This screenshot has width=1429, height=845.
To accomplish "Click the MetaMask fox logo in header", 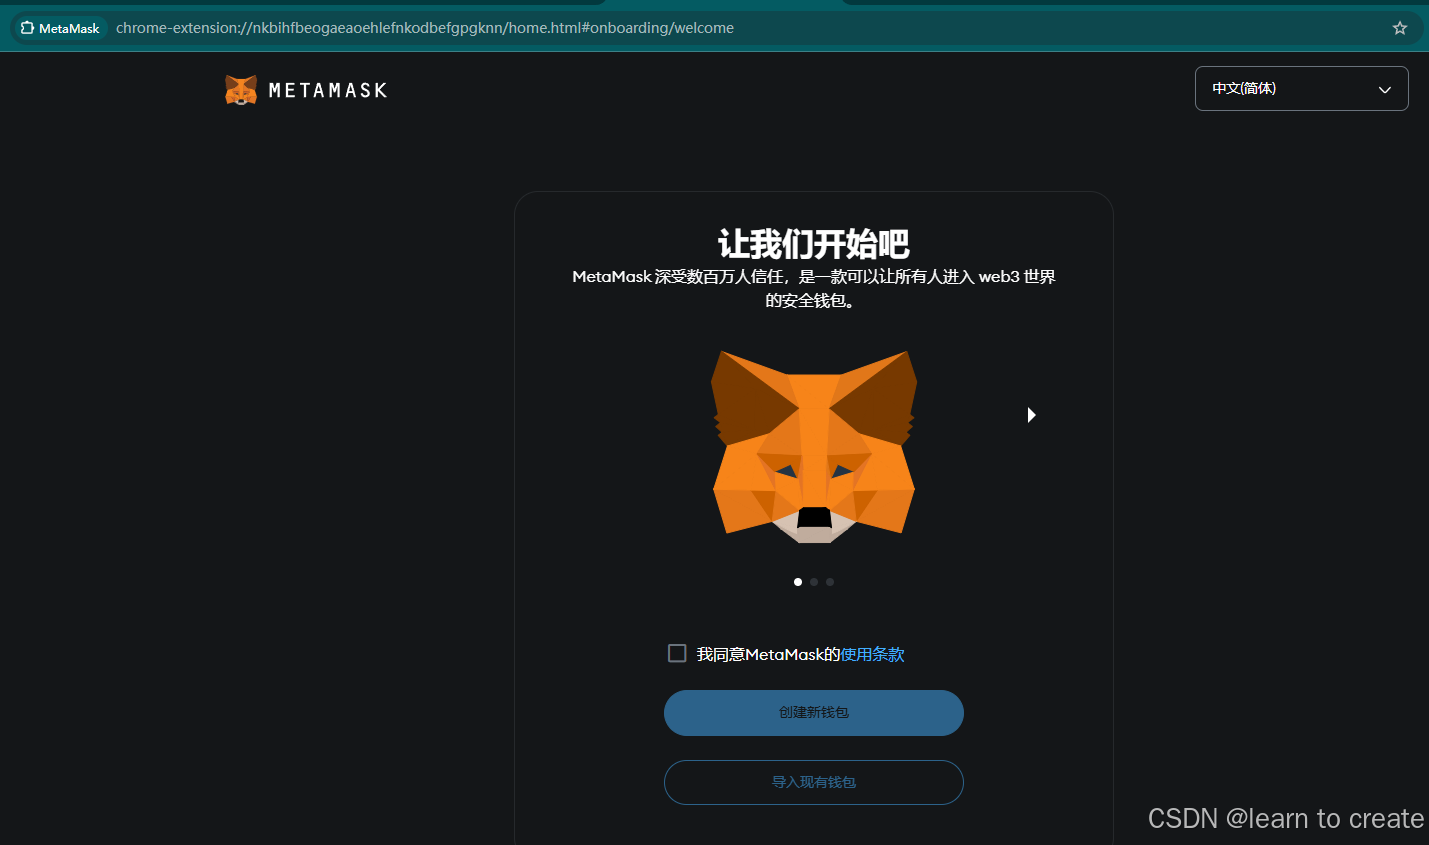I will coord(241,90).
